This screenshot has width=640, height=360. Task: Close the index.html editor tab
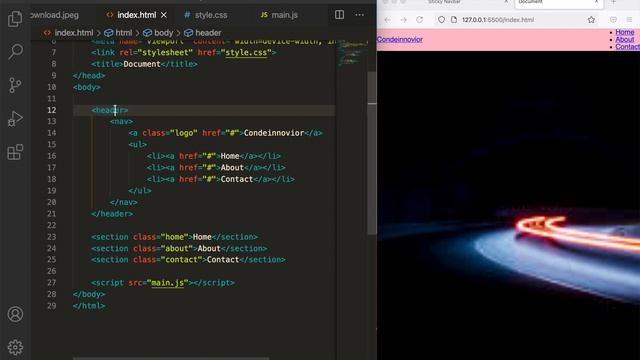[x=164, y=15]
